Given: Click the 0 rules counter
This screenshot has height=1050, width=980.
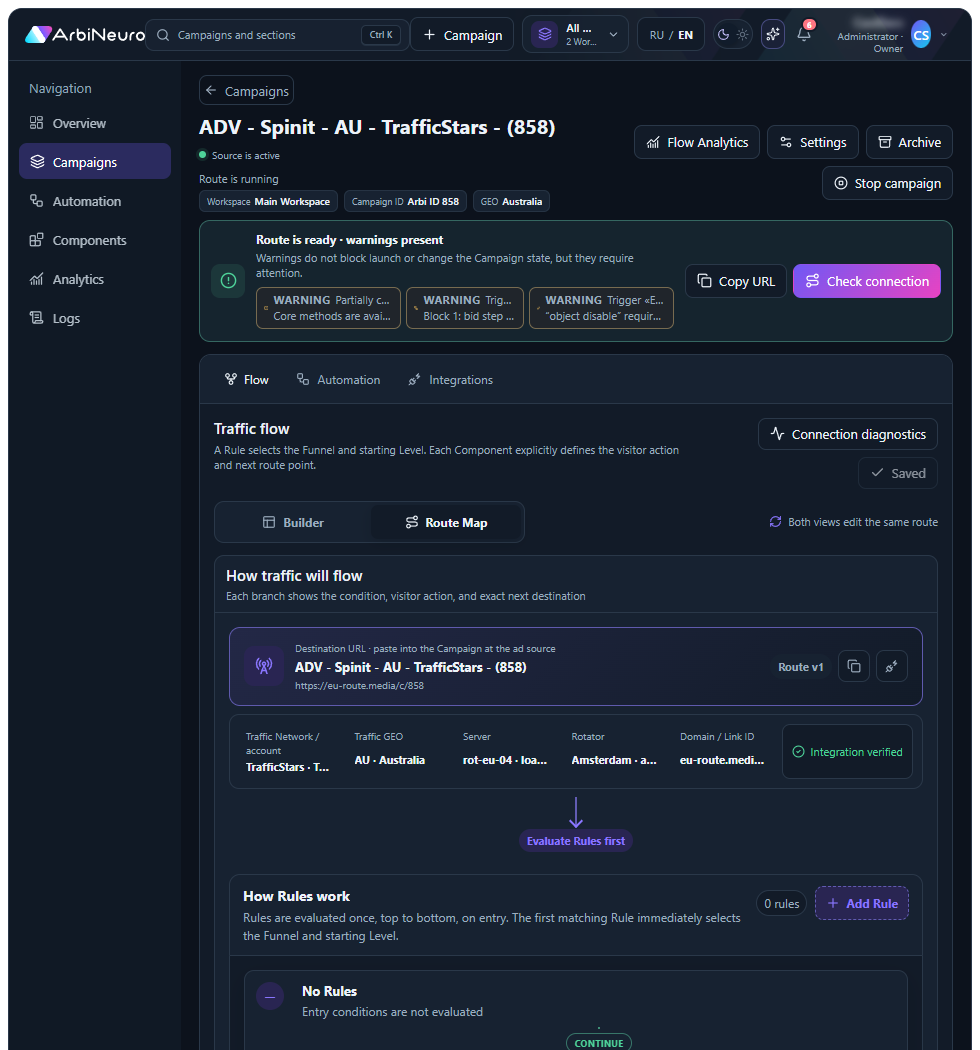Looking at the screenshot, I should pyautogui.click(x=782, y=903).
